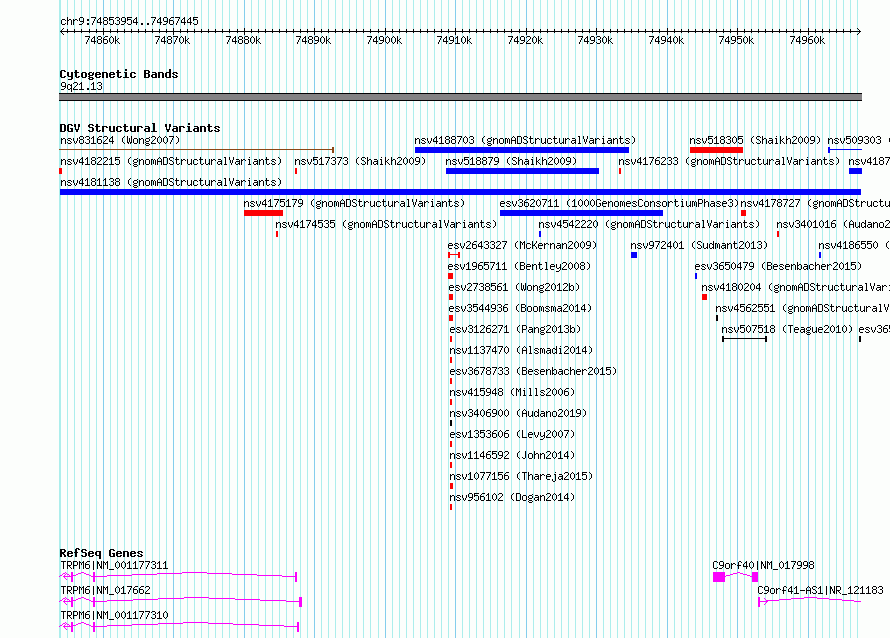Viewport: 890px width, 638px height.
Task: Open nsv1077156 (Thareja2015) label
Action: click(x=521, y=476)
